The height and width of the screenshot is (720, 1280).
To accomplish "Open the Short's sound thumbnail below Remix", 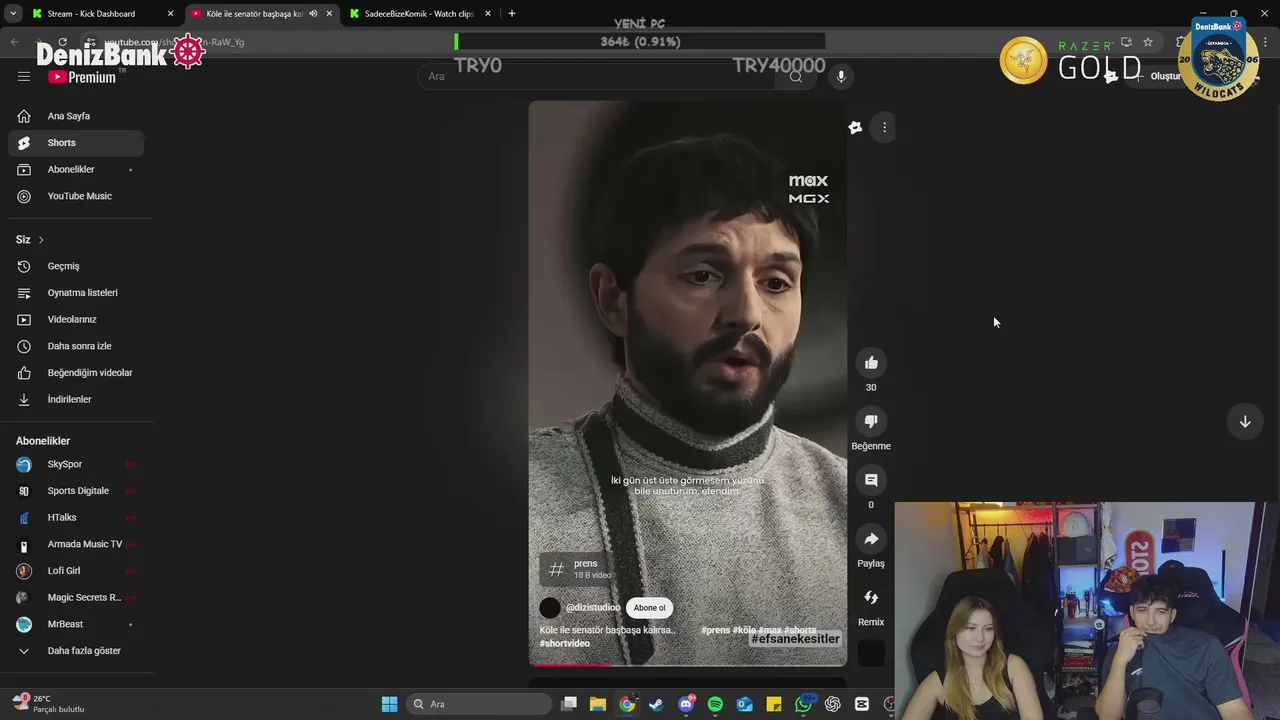I will pyautogui.click(x=871, y=654).
